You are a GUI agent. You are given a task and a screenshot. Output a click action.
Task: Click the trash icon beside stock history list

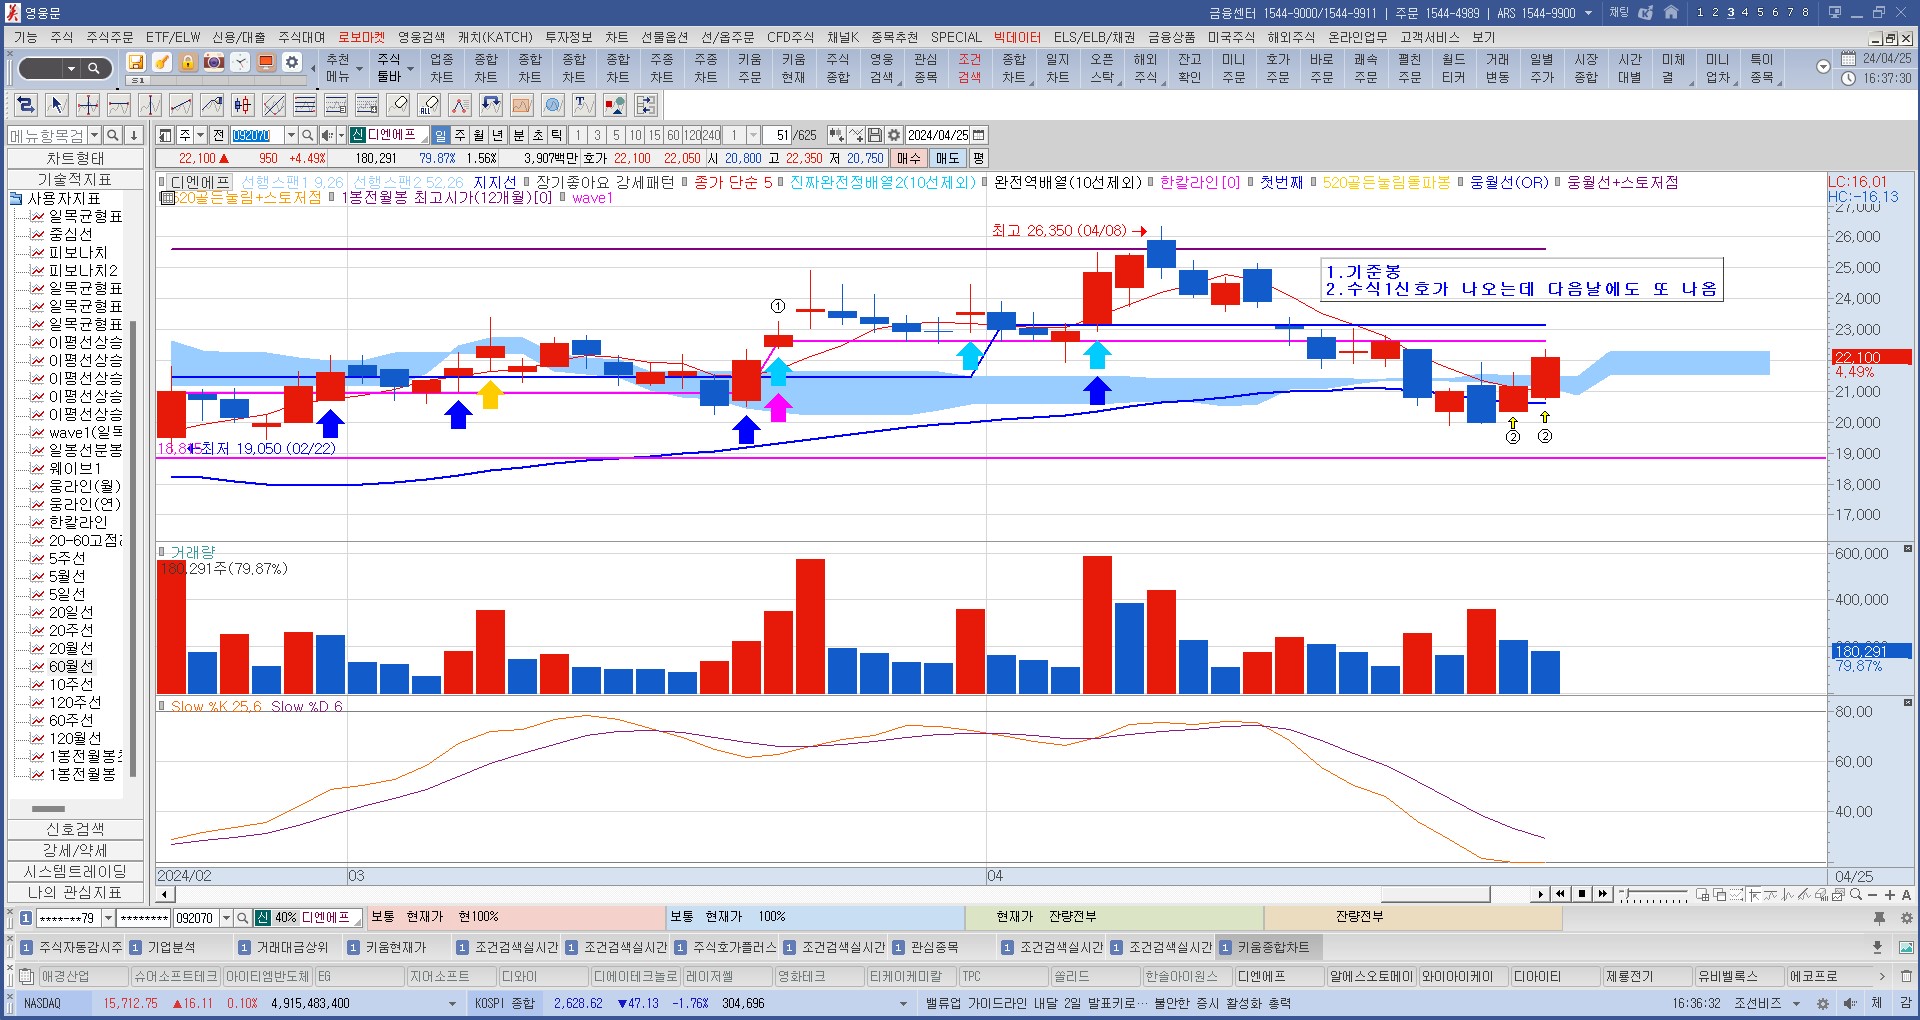(1906, 976)
